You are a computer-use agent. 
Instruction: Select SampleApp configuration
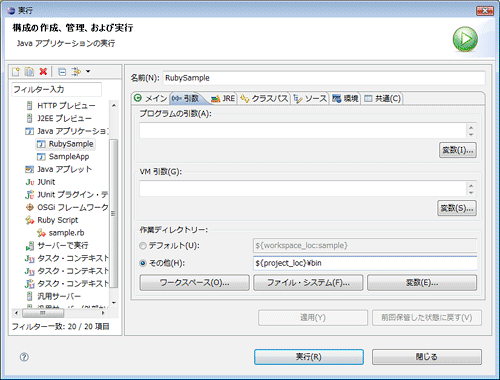tap(69, 156)
